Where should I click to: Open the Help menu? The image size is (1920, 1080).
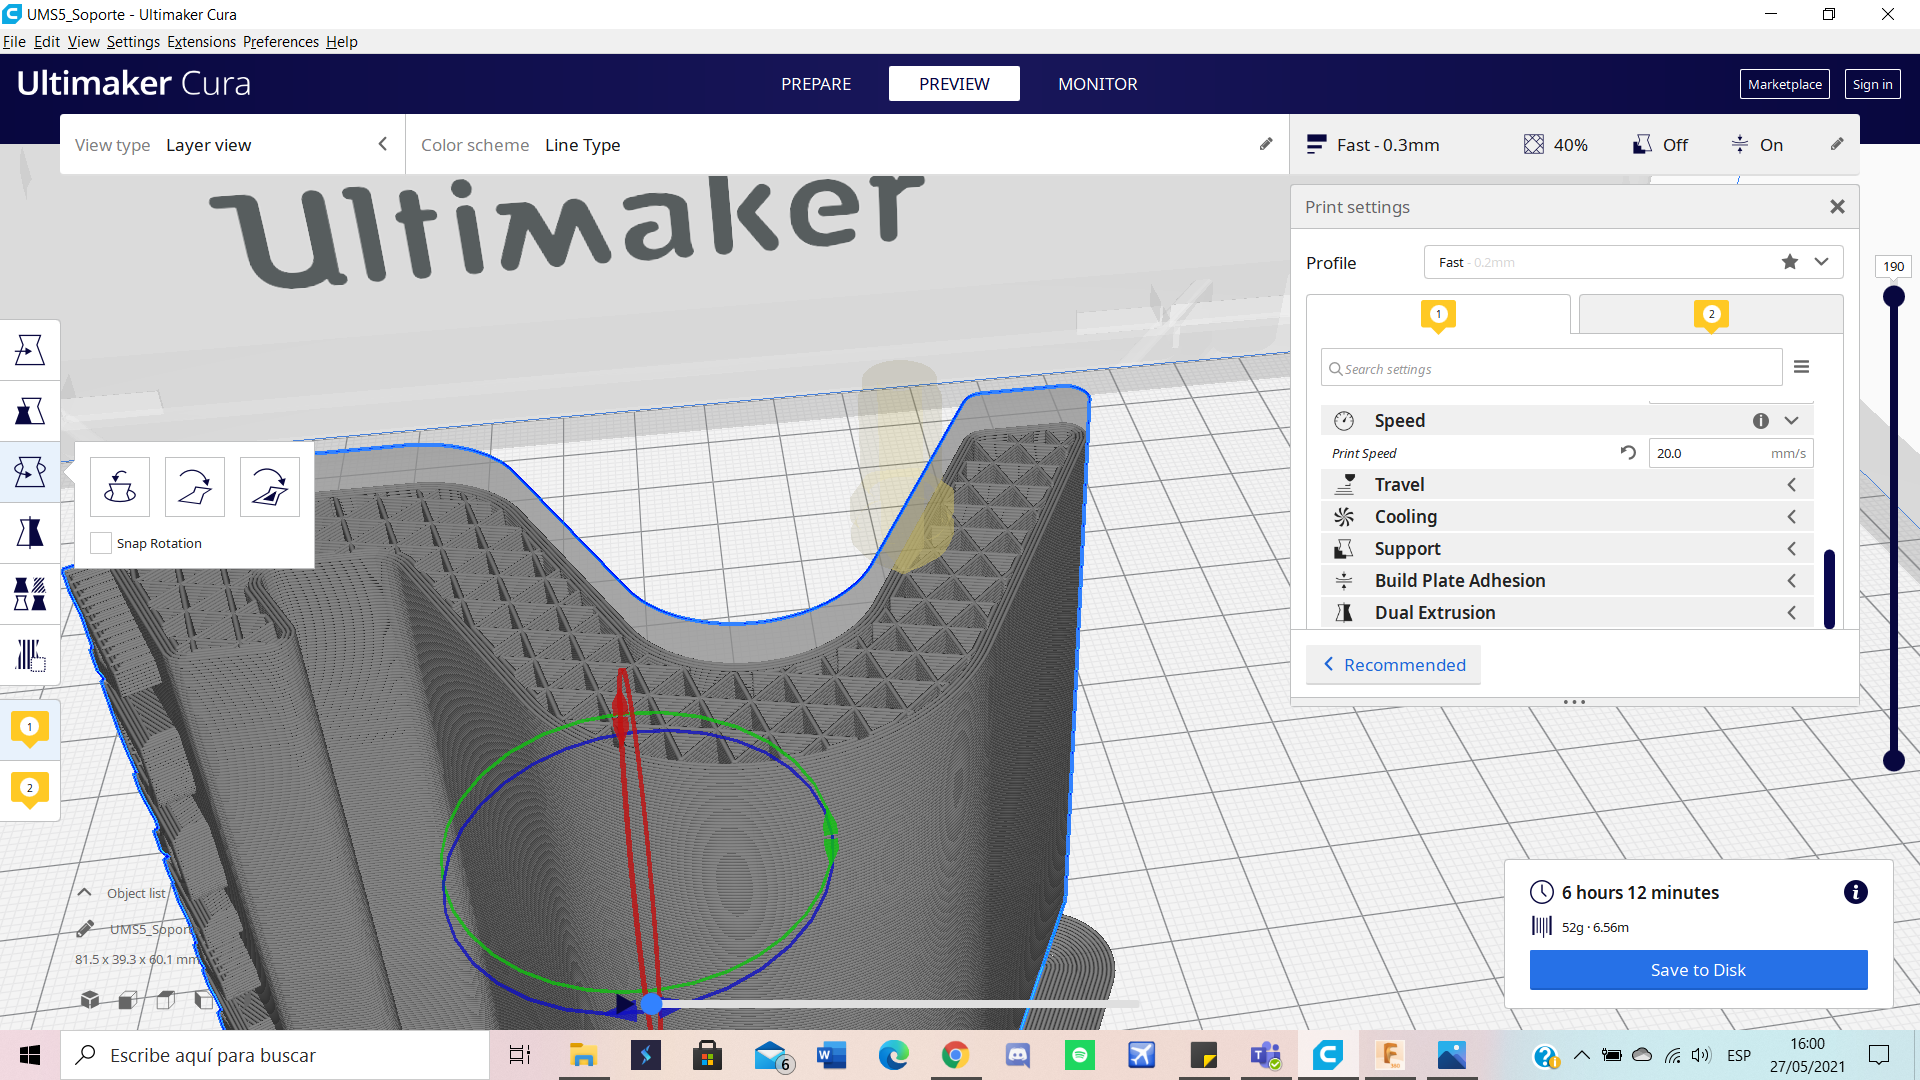(x=342, y=42)
